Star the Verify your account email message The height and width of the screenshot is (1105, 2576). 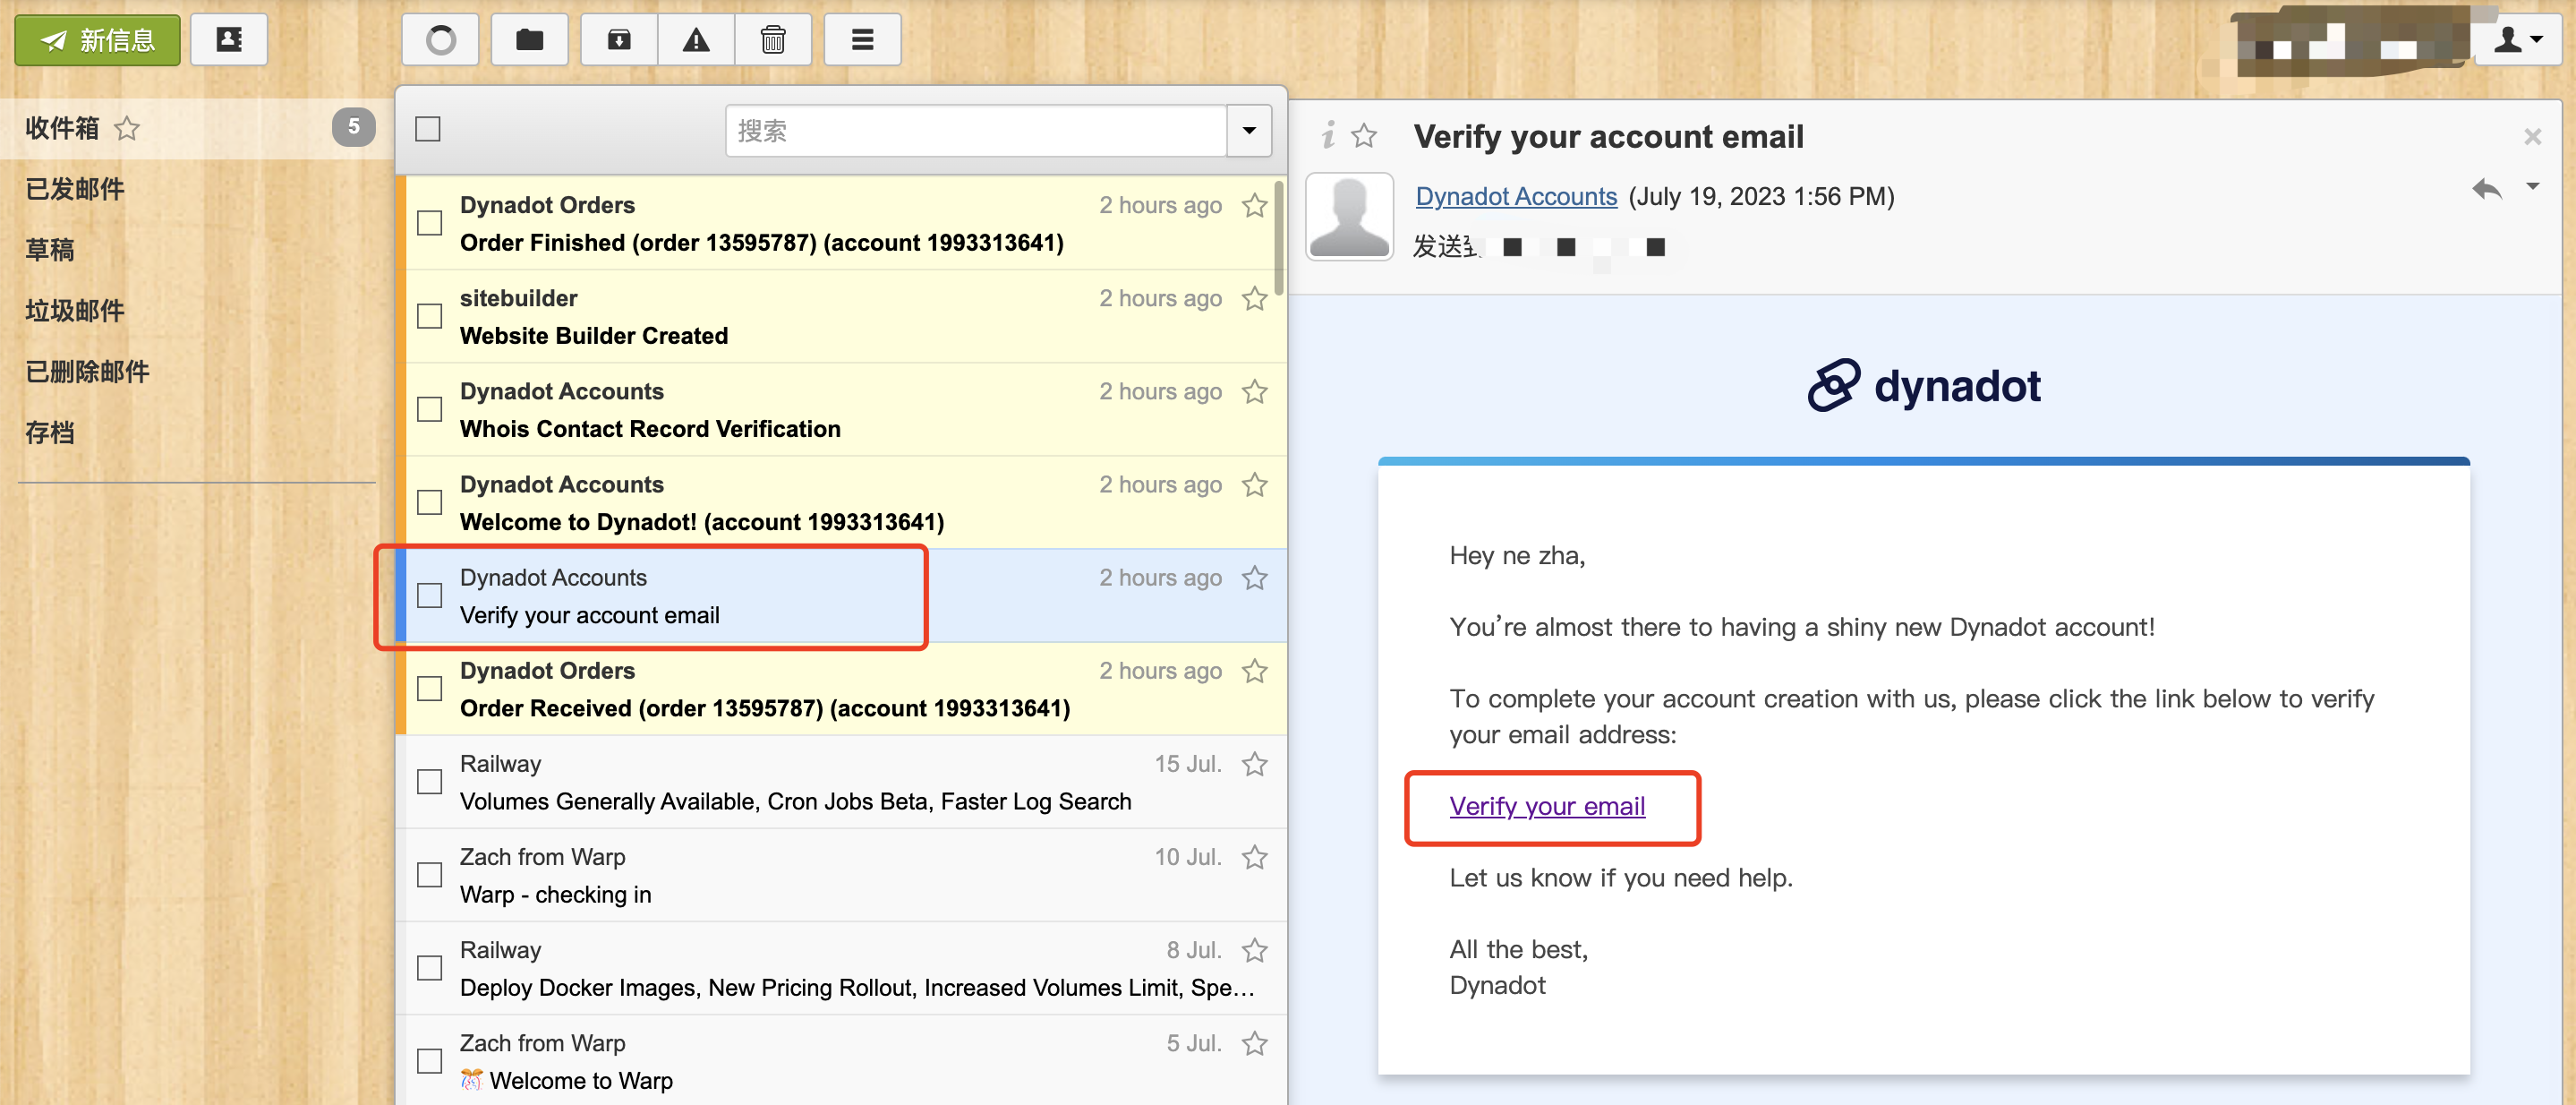pyautogui.click(x=1255, y=577)
